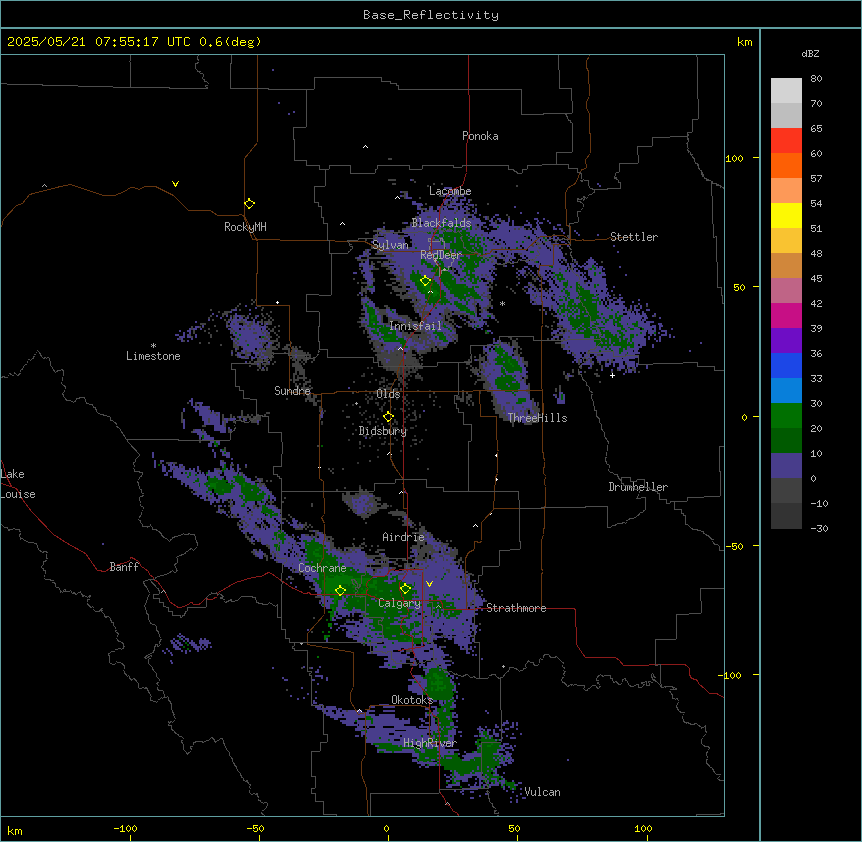Viewport: 862px width, 842px height.
Task: Click the 100 km tick on right axis
Action: 734,158
